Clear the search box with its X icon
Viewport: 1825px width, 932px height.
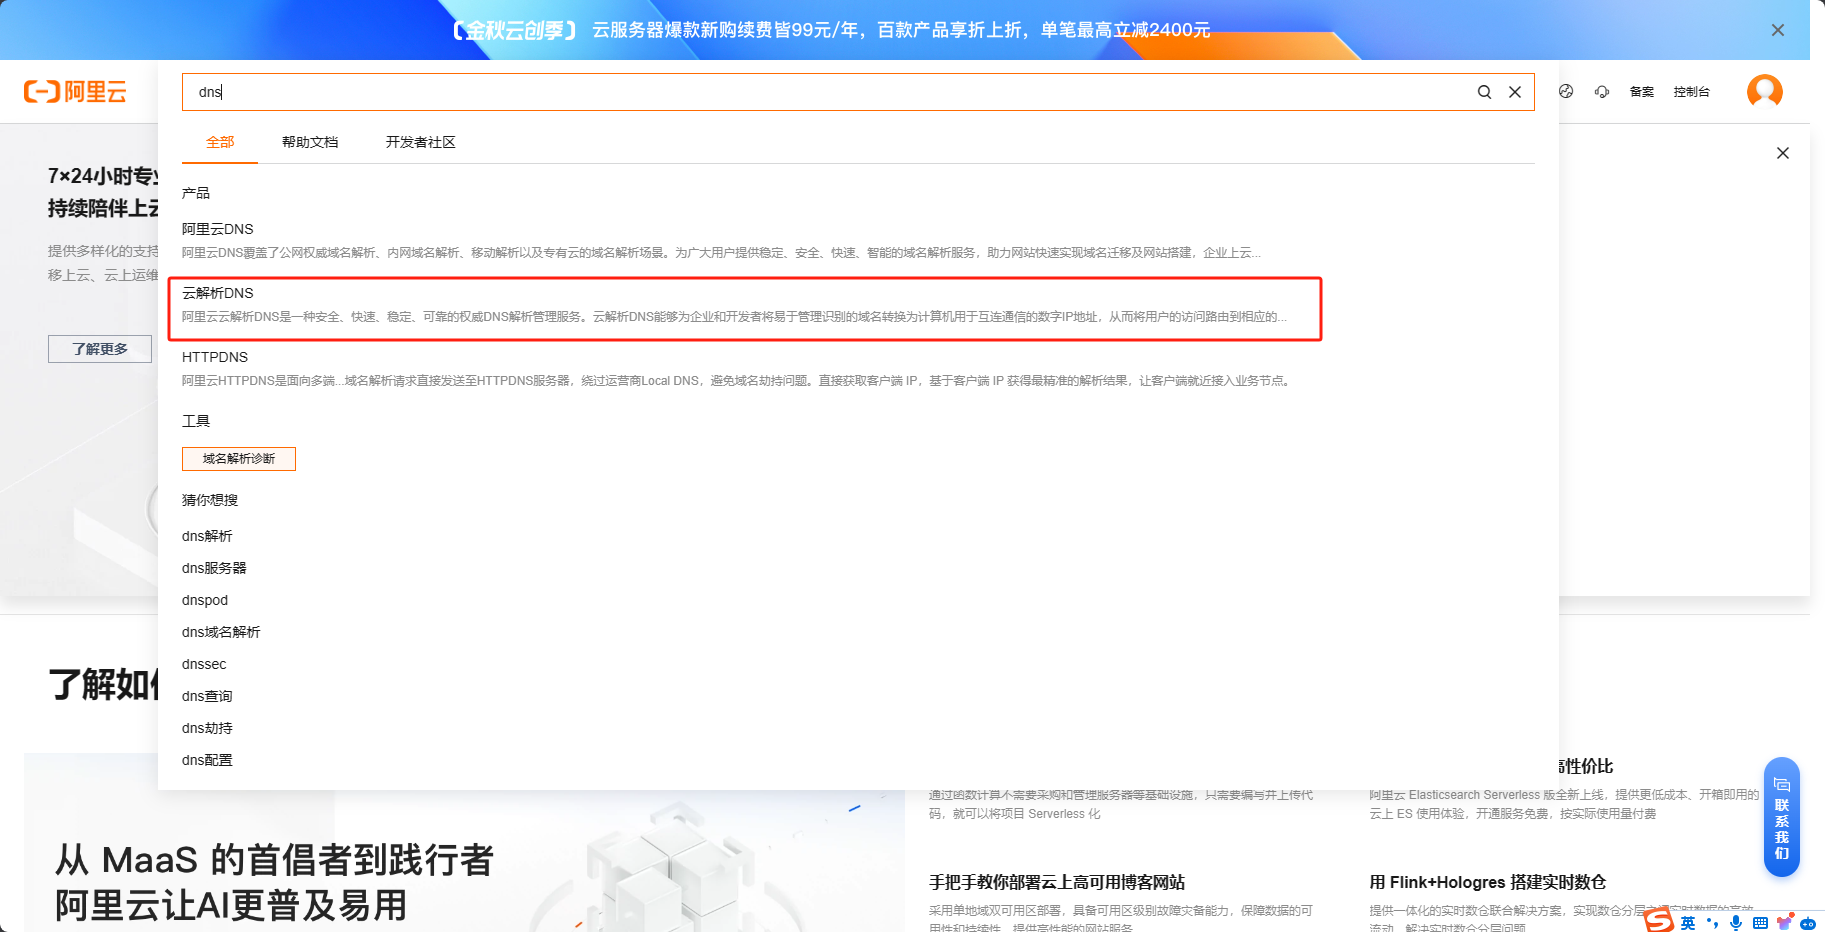1515,92
